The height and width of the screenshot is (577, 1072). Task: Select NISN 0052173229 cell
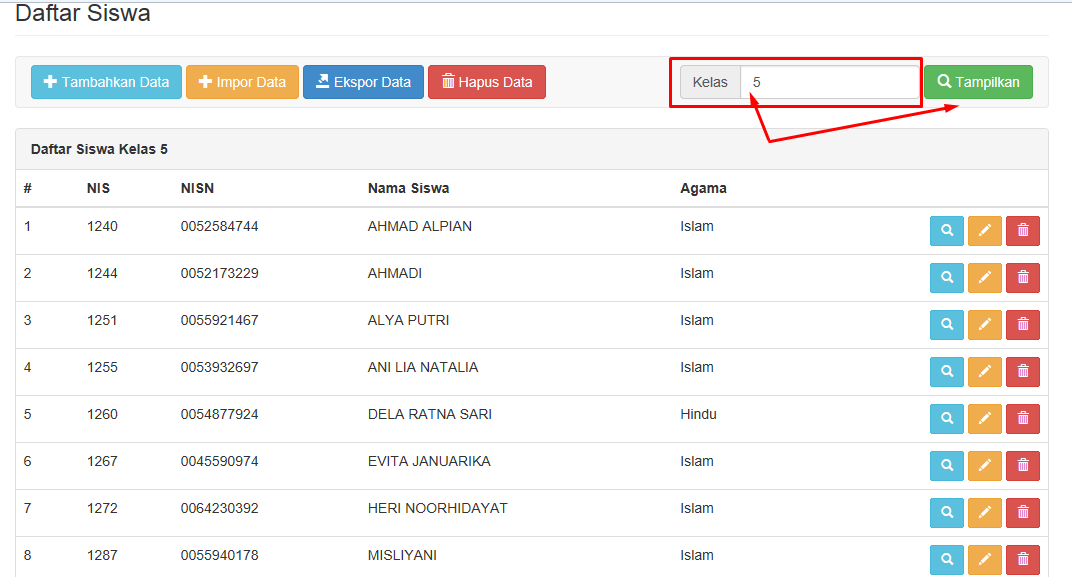pos(219,273)
